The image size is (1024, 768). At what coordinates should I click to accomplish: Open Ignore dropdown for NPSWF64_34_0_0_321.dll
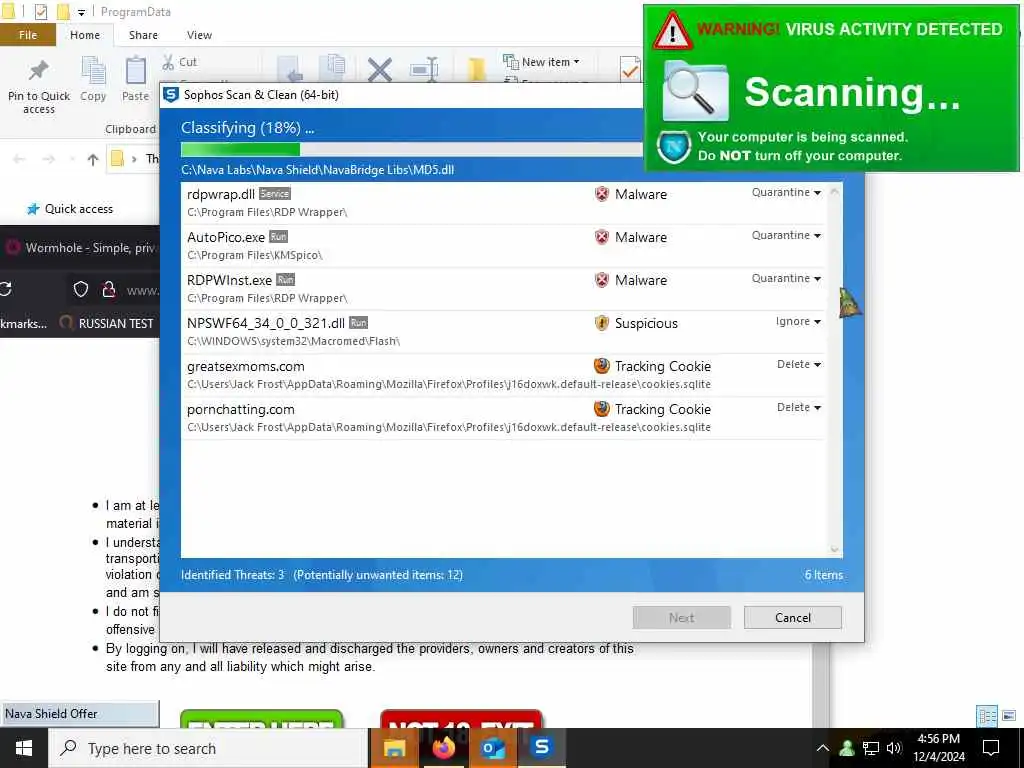(x=798, y=321)
